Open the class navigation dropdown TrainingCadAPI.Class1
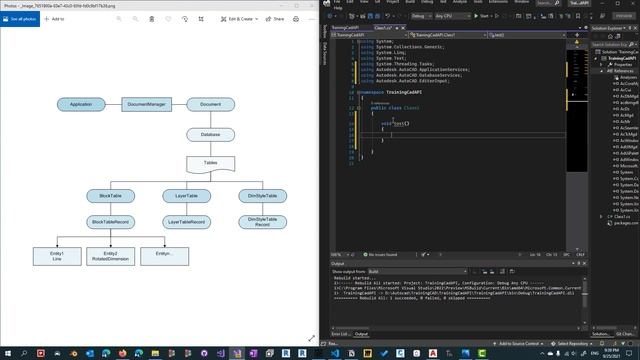Screen dimensions: 640x360 [448, 35]
